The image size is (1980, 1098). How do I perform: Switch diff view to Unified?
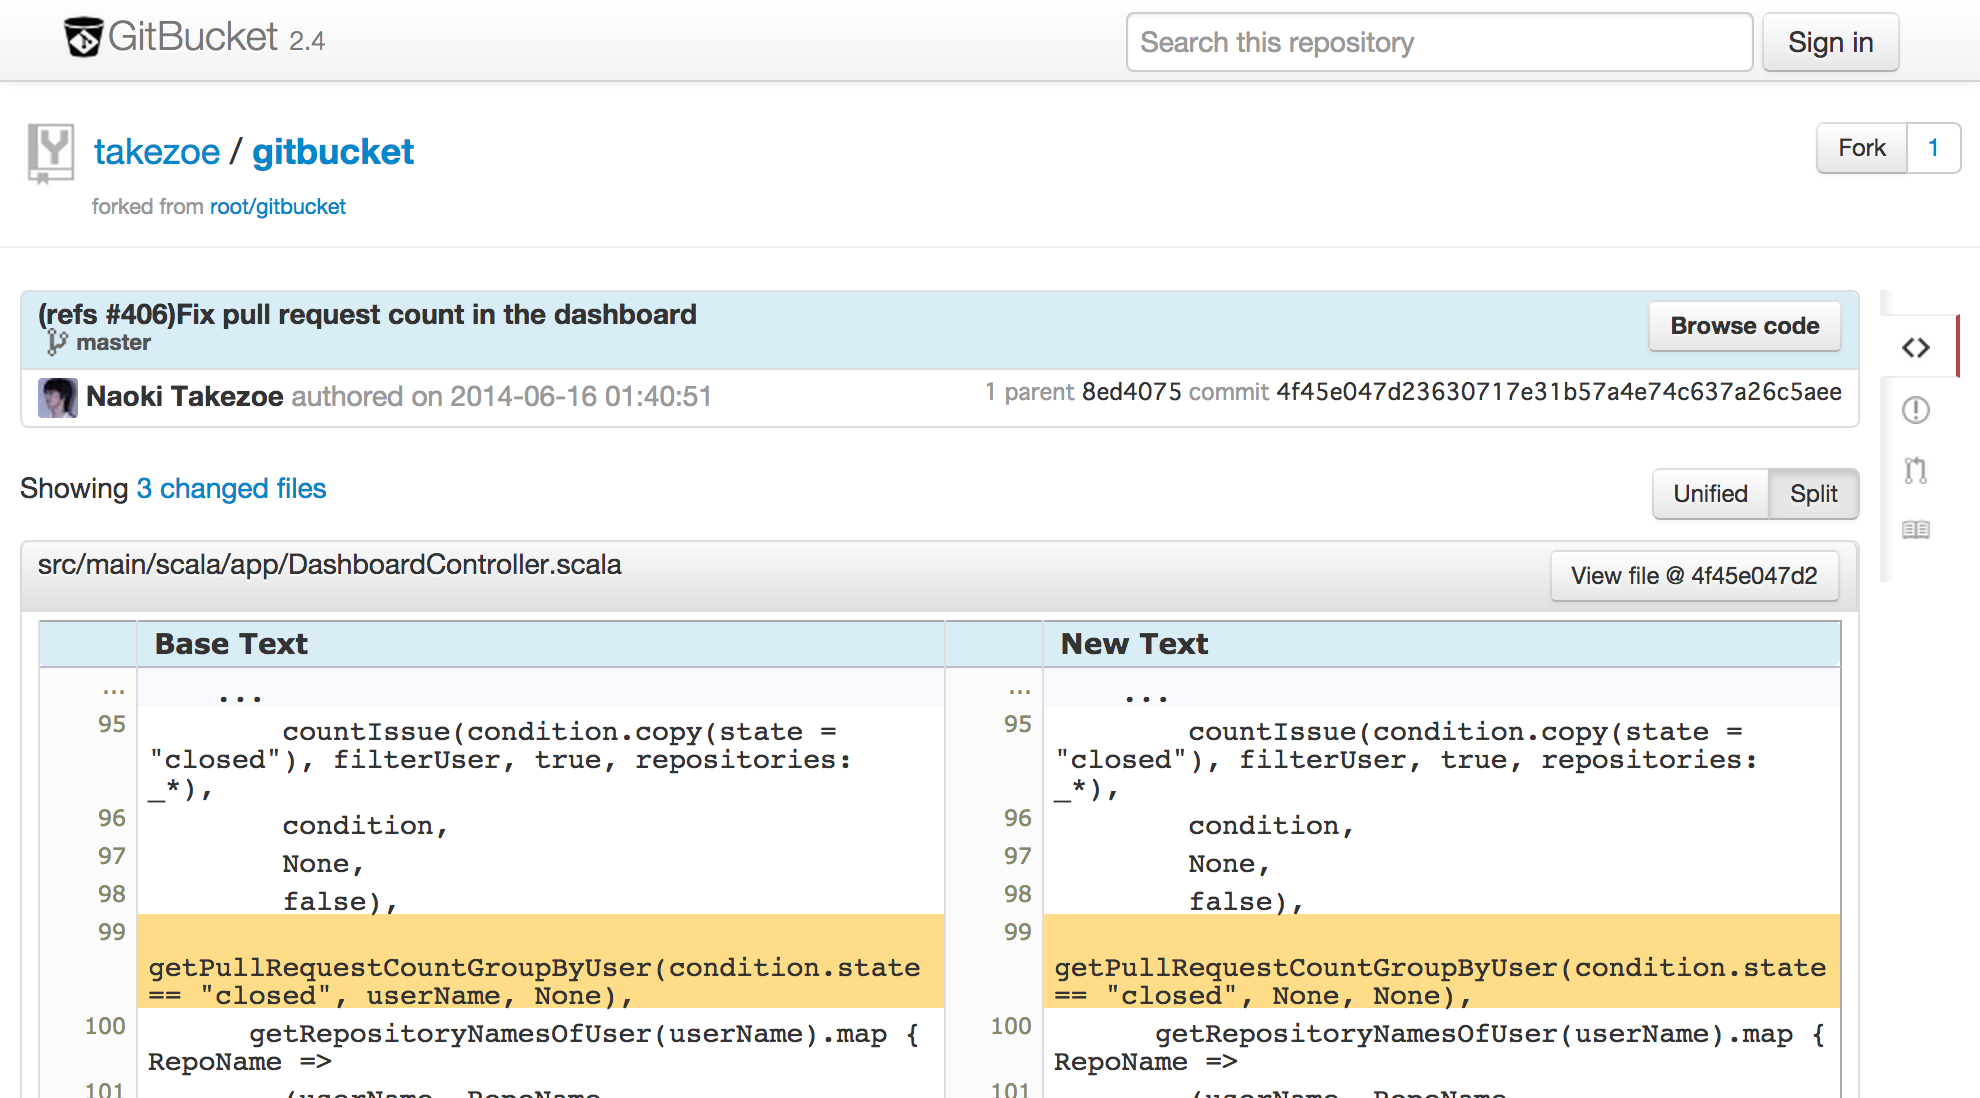tap(1710, 494)
